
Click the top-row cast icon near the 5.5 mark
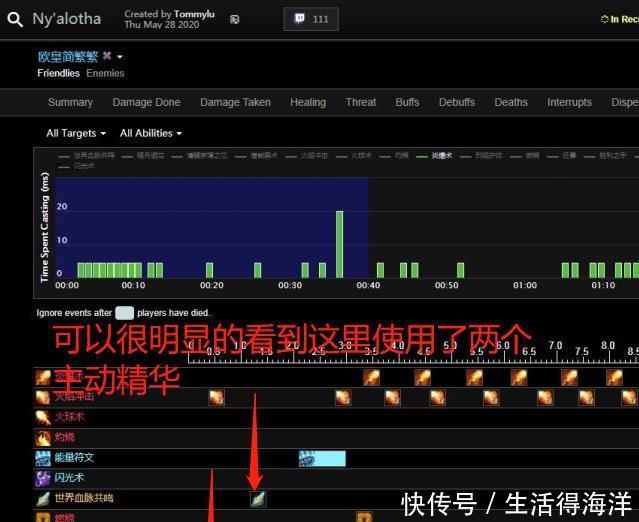pos(474,377)
